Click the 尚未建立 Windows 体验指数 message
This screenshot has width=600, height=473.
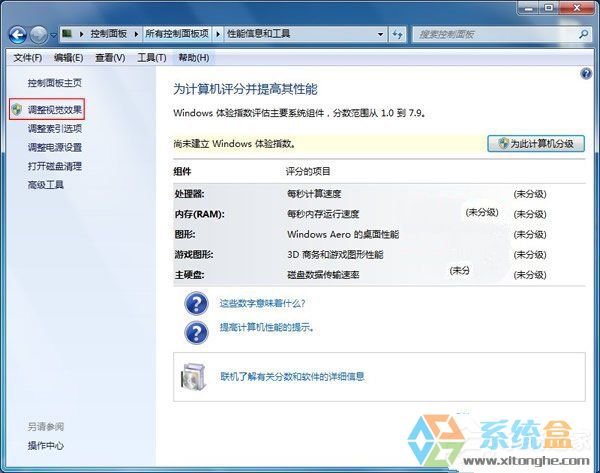[235, 144]
